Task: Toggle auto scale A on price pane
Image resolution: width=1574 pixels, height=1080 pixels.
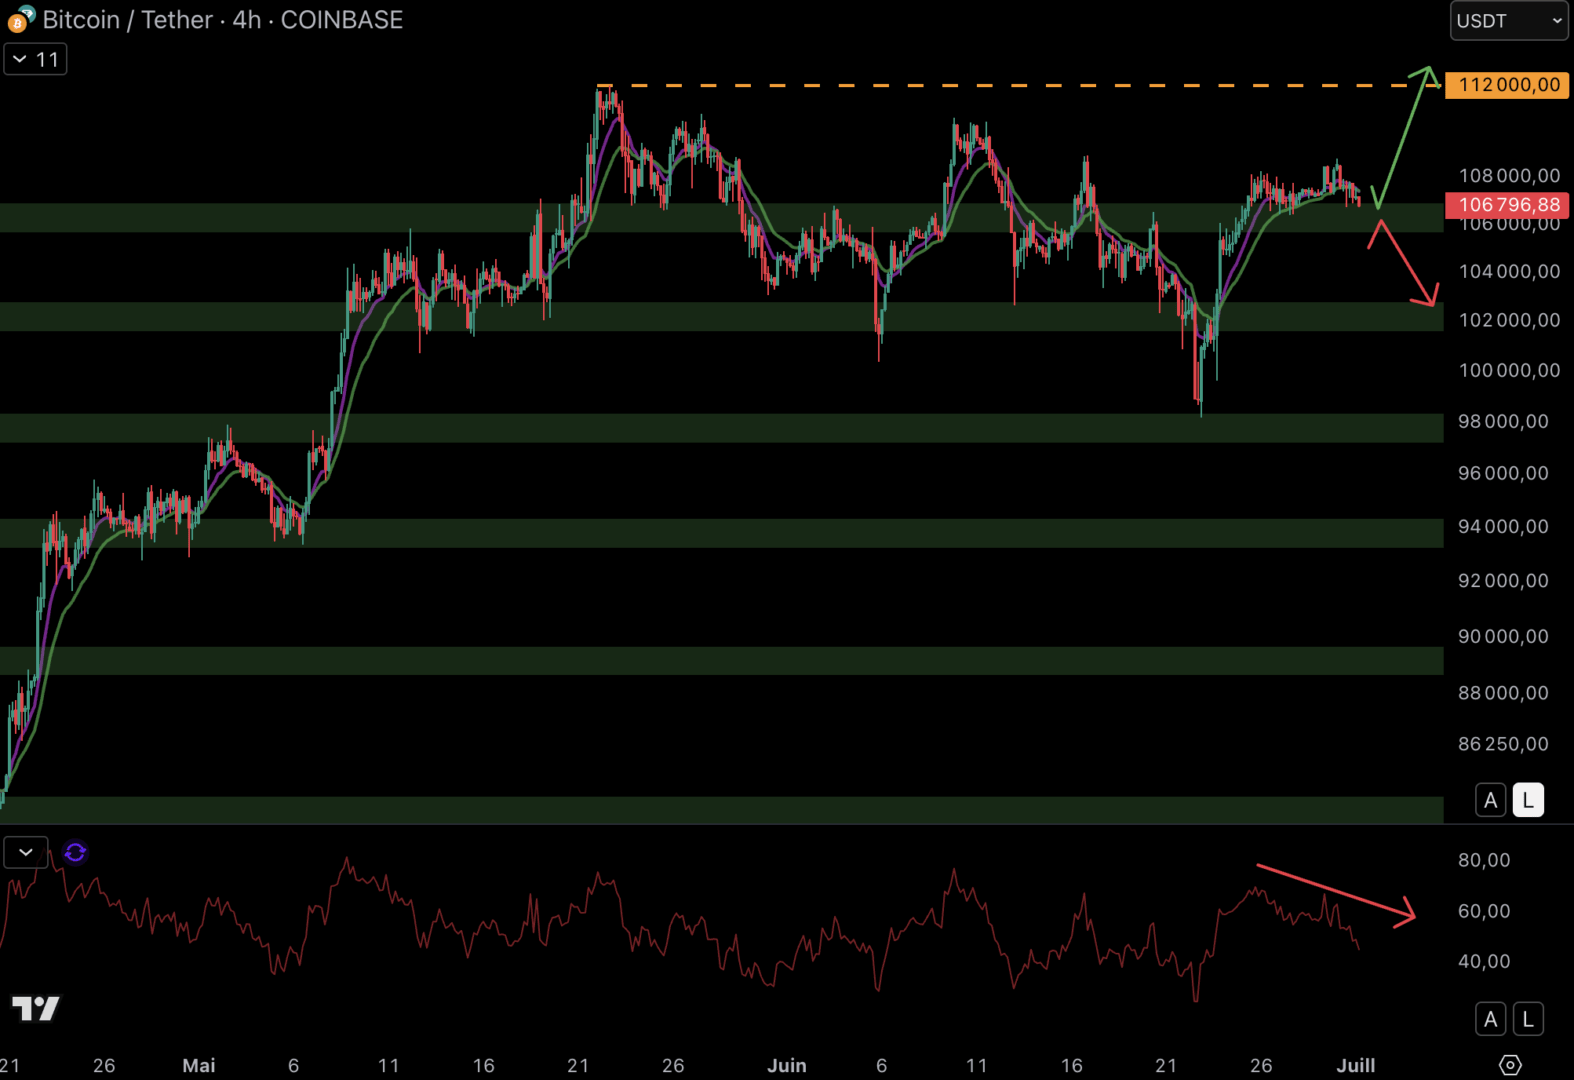Action: pos(1491,800)
